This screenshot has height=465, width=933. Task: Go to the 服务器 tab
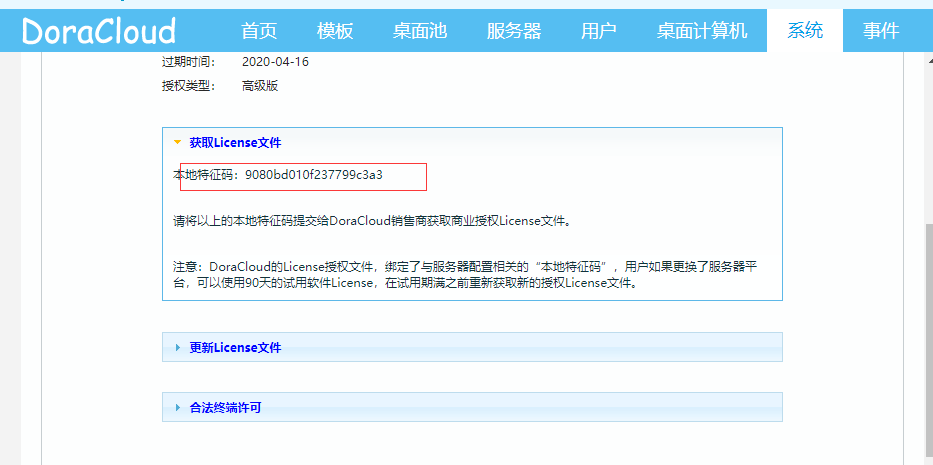coord(514,30)
